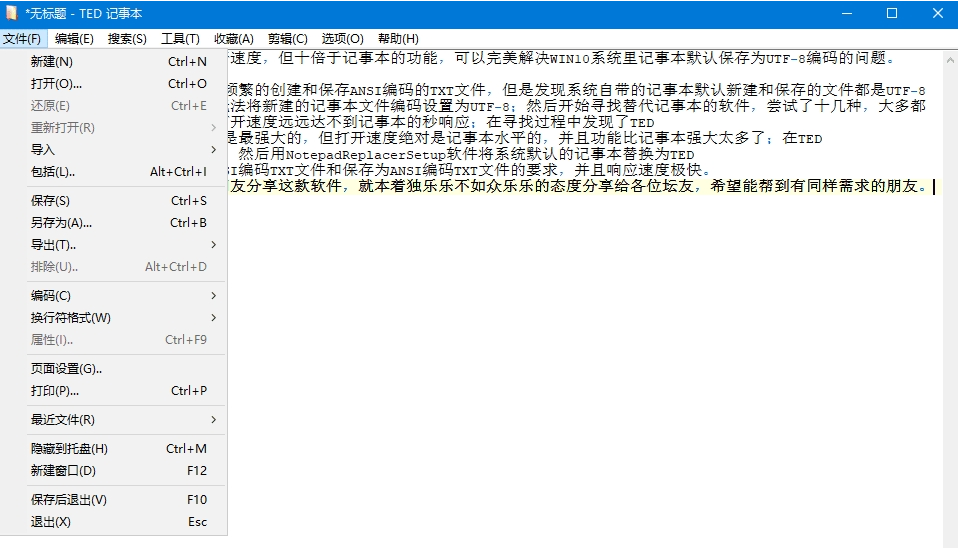
Task: Place cursor at end of highlighted last text line
Action: coord(932,186)
